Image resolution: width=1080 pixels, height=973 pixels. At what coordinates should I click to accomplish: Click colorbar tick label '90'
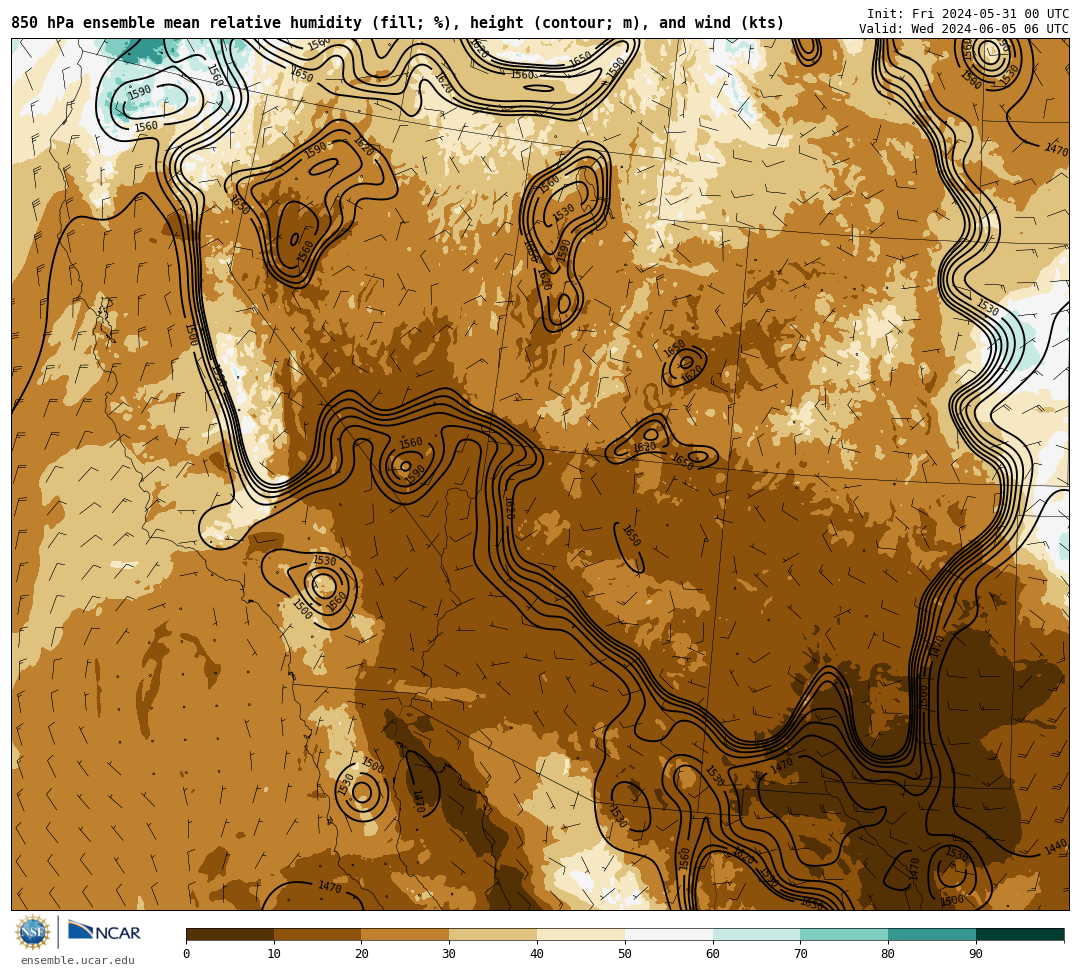coord(976,954)
